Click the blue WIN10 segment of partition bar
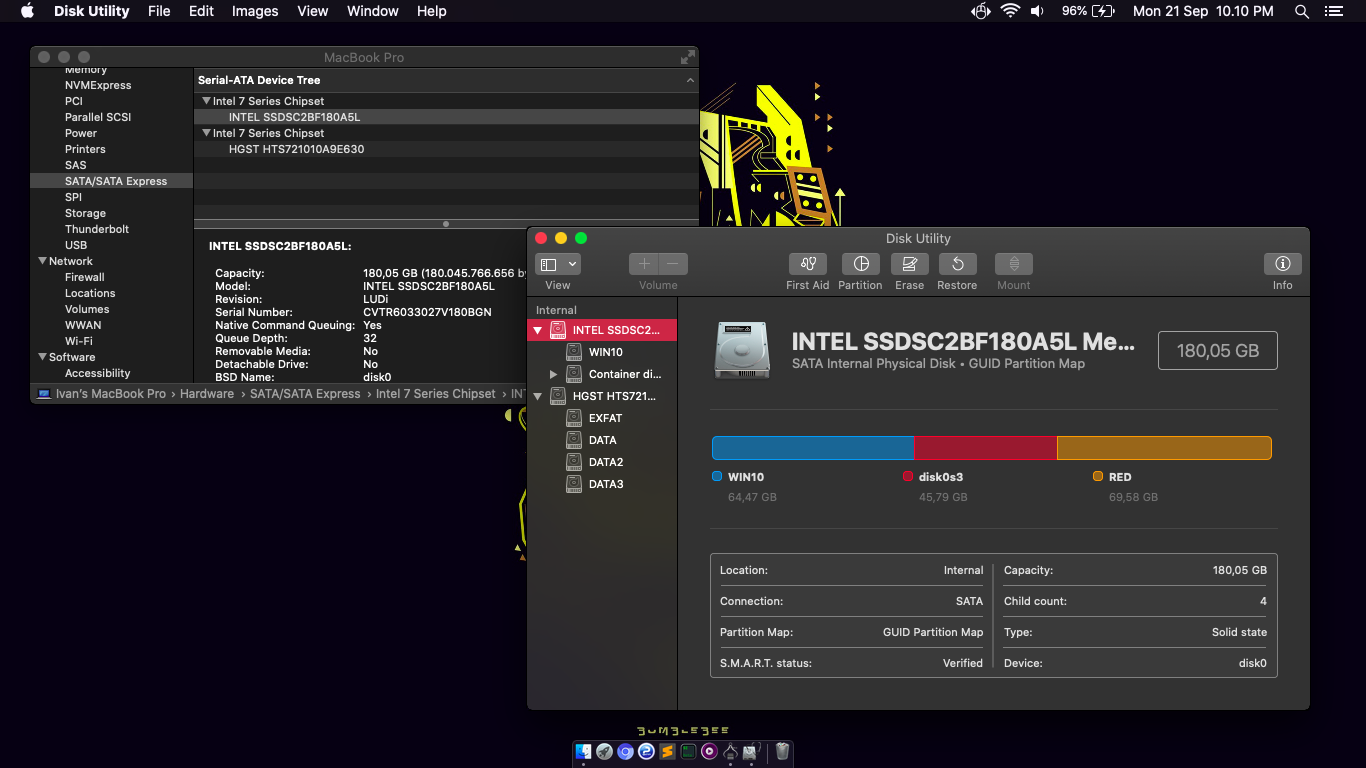Screen dimensions: 1366x768 click(x=813, y=448)
